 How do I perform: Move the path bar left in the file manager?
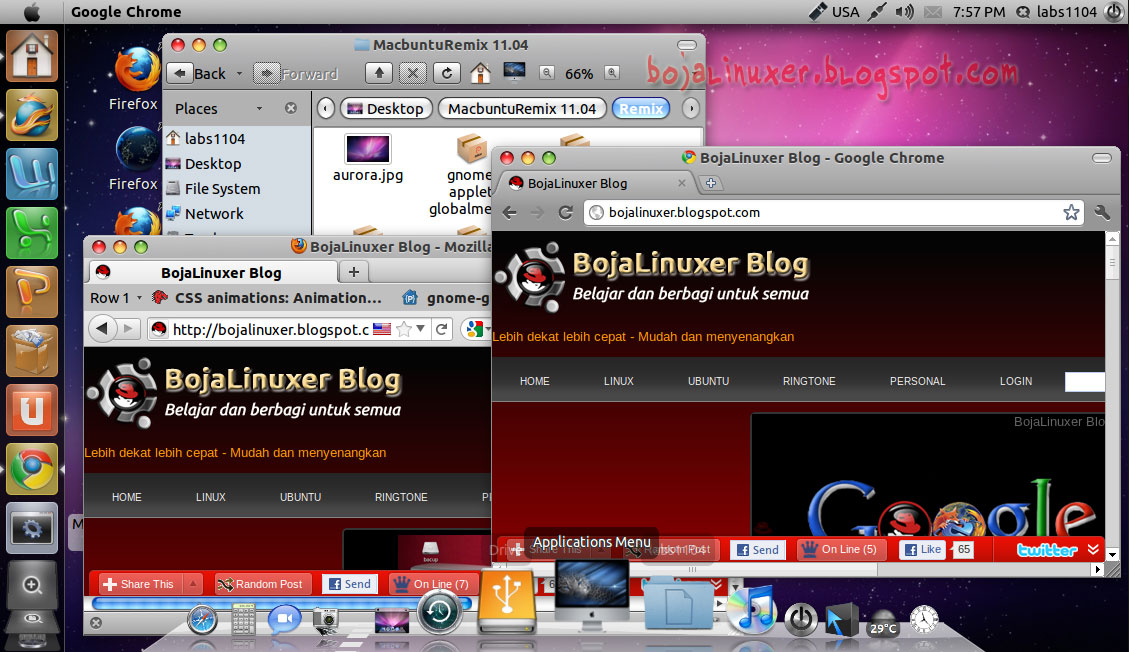pyautogui.click(x=325, y=109)
